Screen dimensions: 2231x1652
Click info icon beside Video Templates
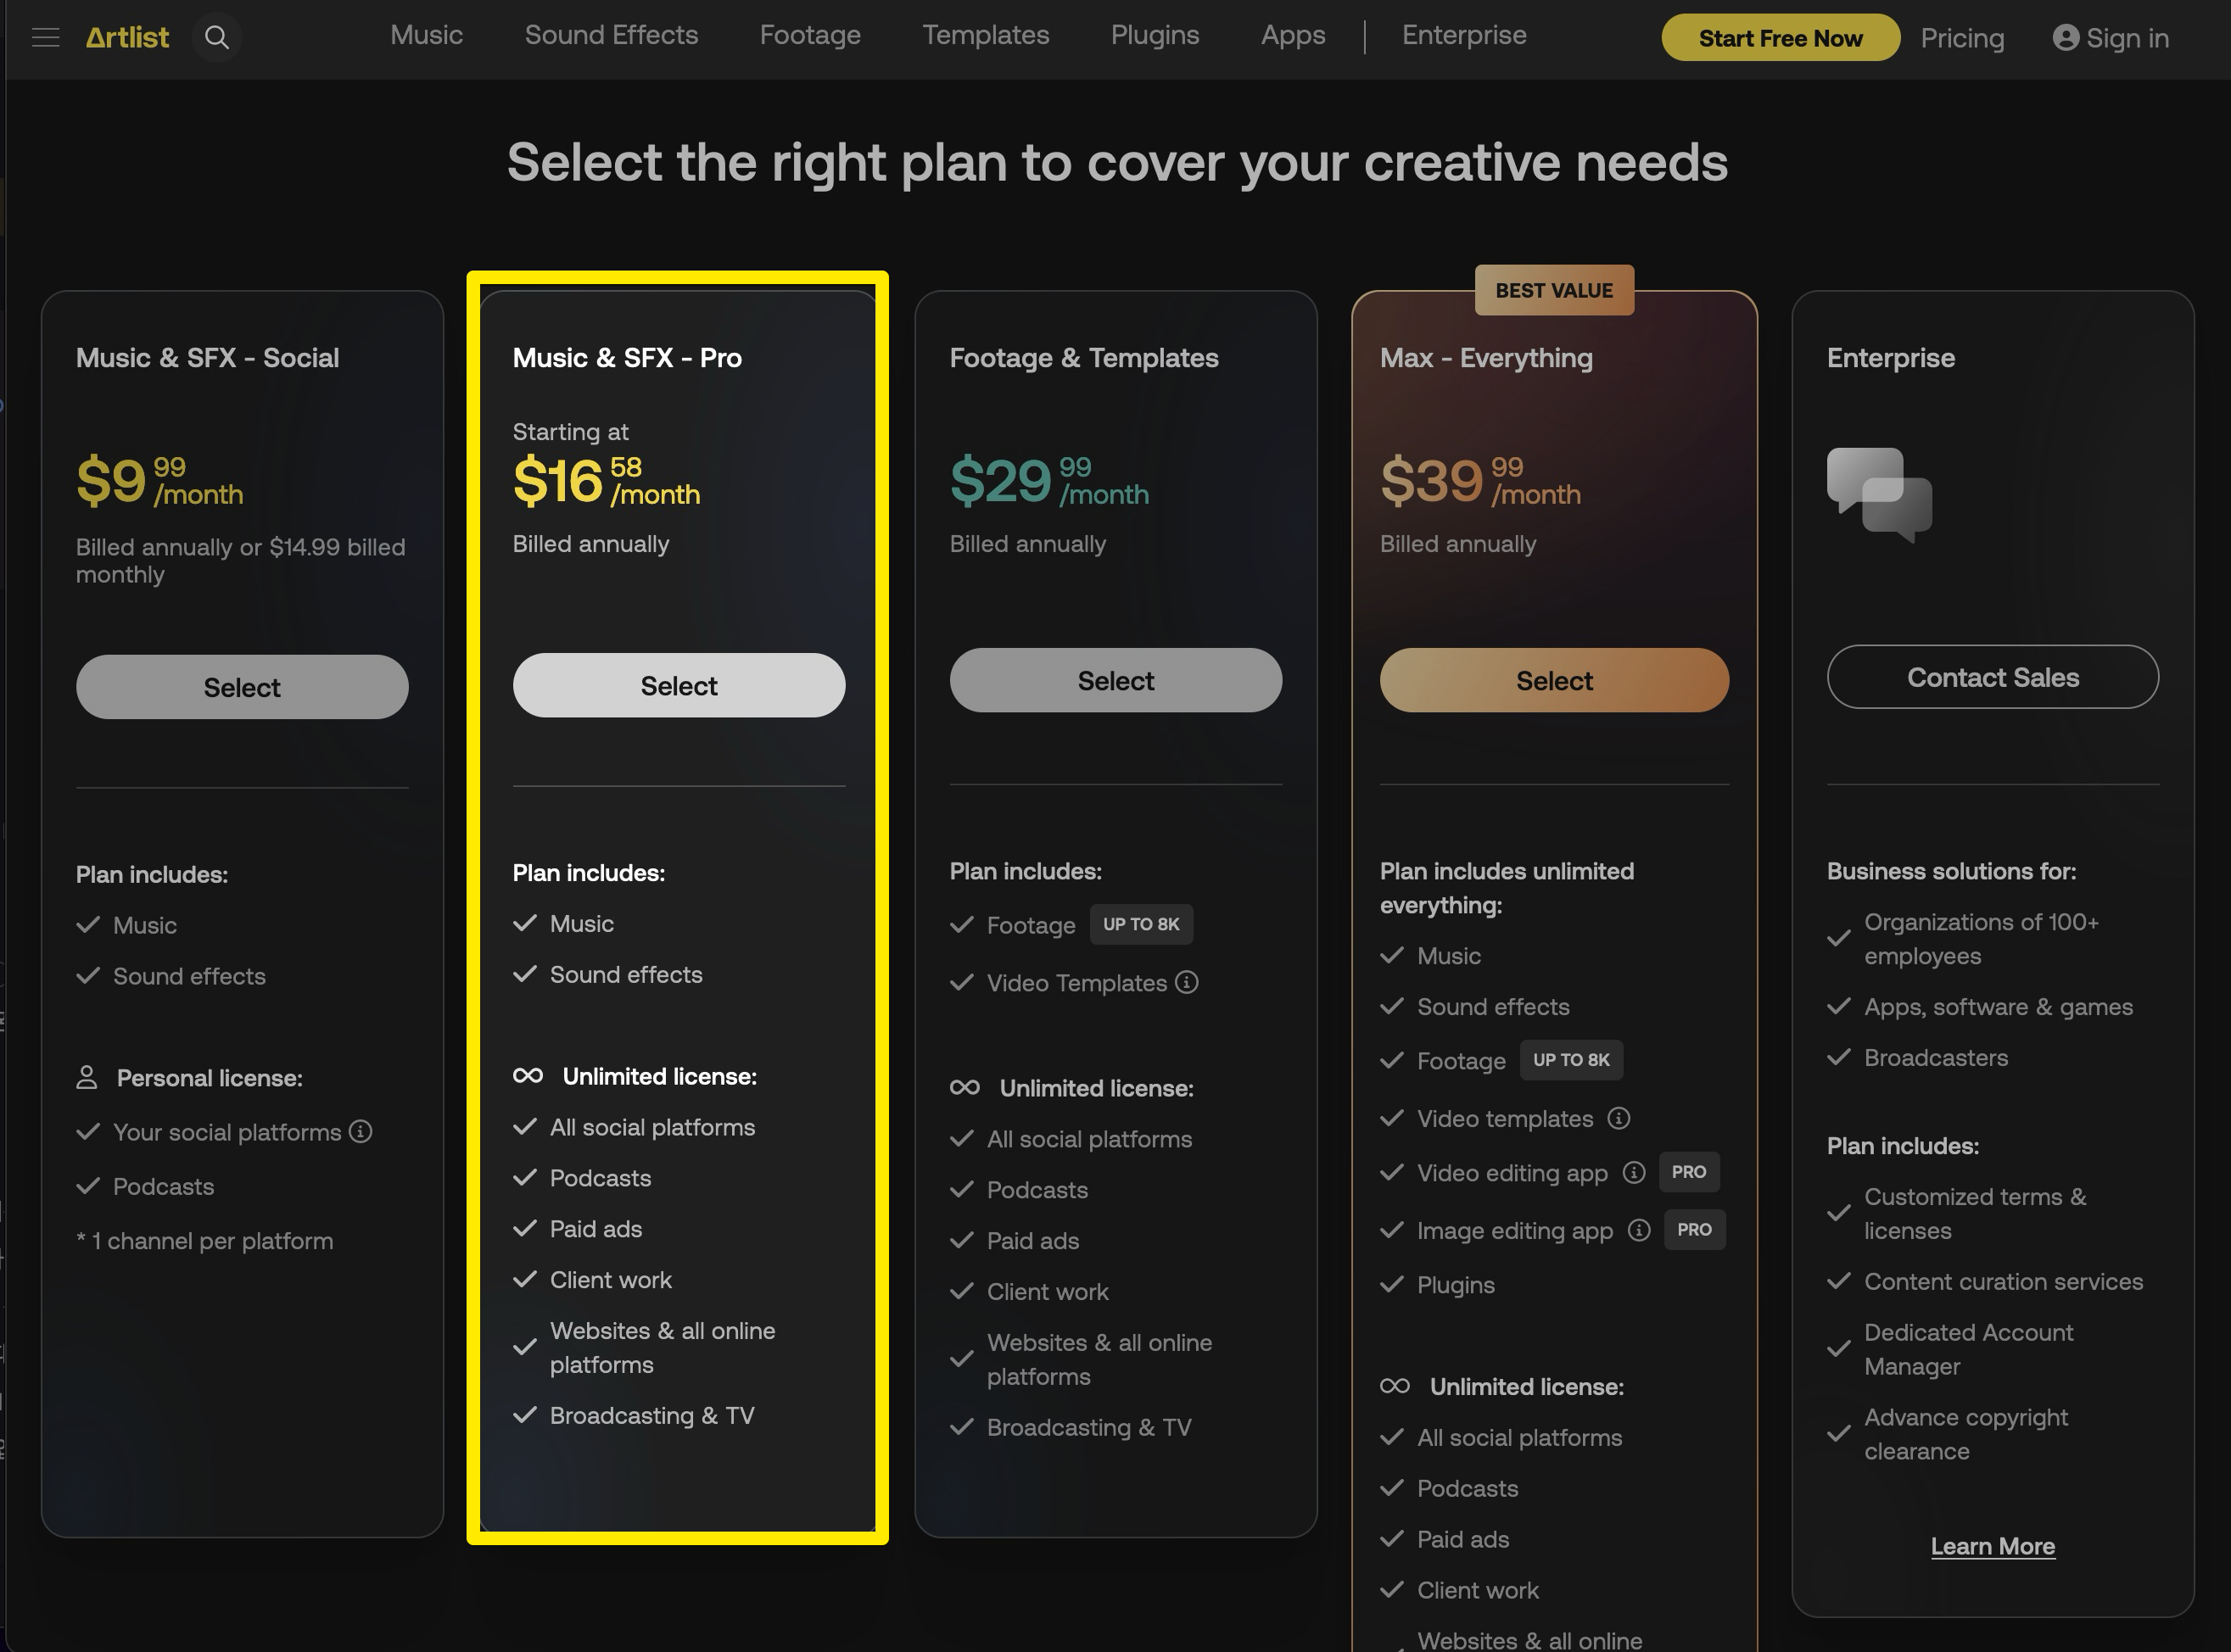pyautogui.click(x=1187, y=983)
